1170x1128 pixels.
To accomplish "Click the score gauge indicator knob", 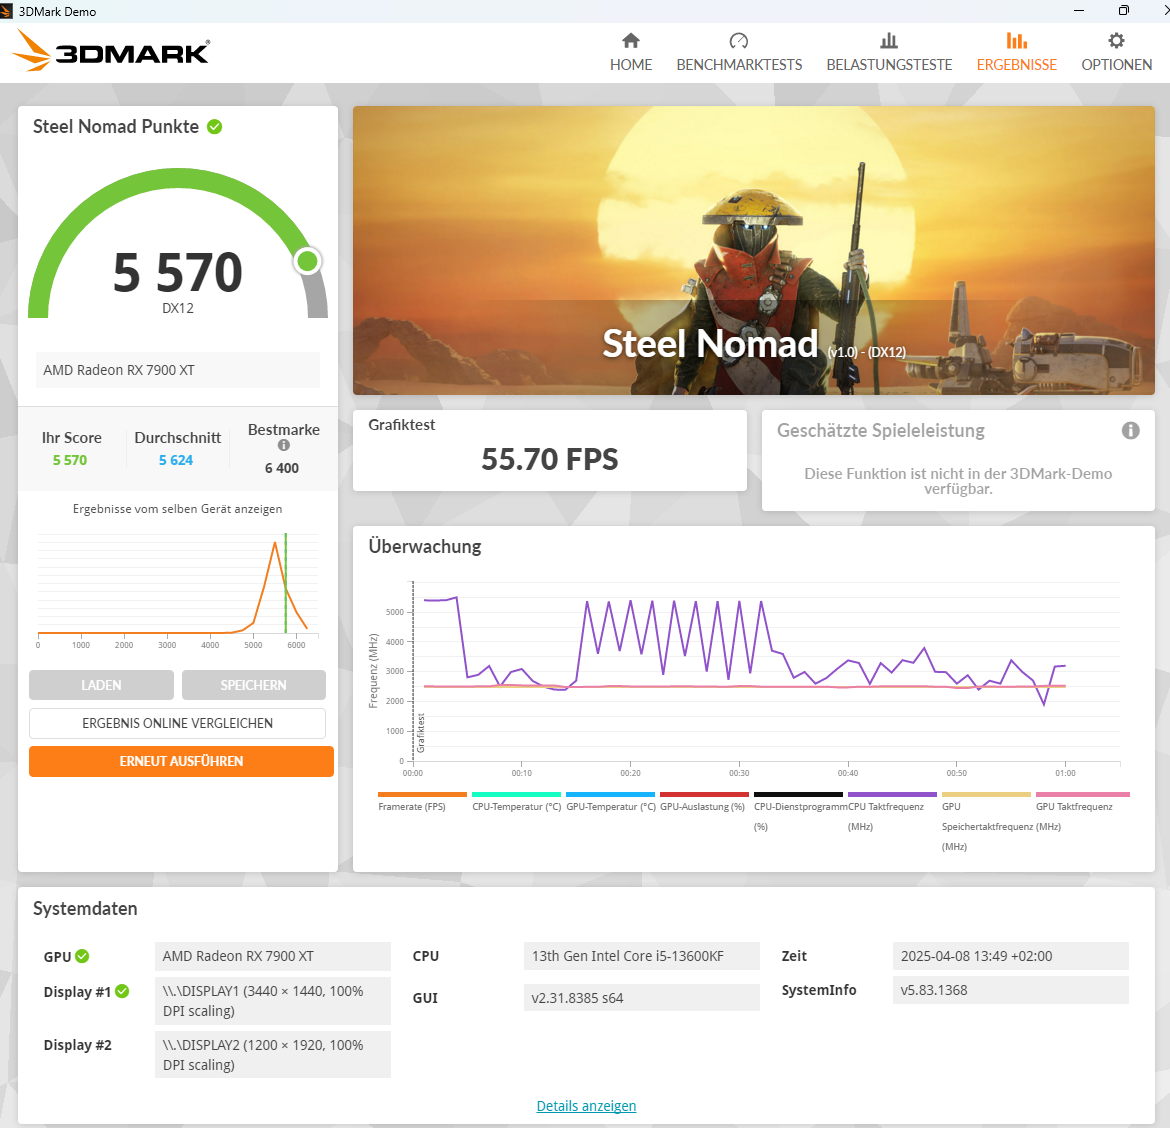I will click(x=307, y=261).
